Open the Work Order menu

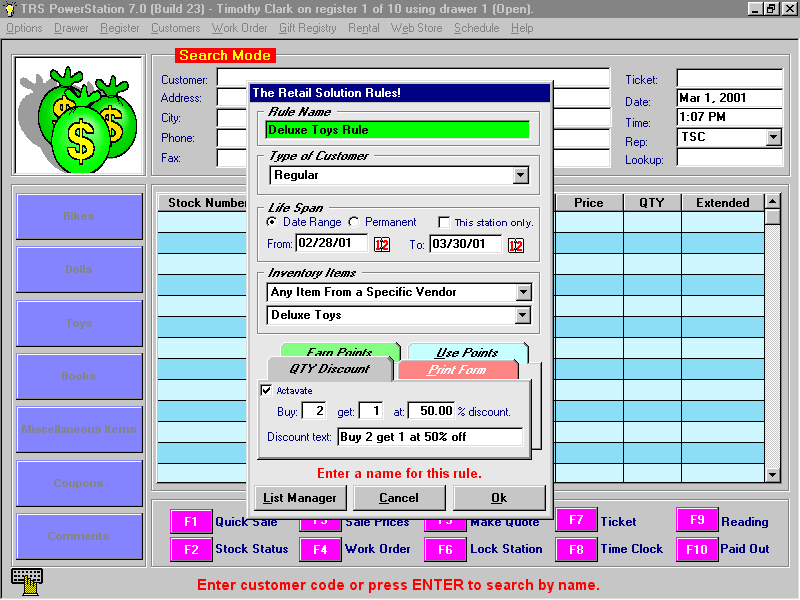point(239,28)
